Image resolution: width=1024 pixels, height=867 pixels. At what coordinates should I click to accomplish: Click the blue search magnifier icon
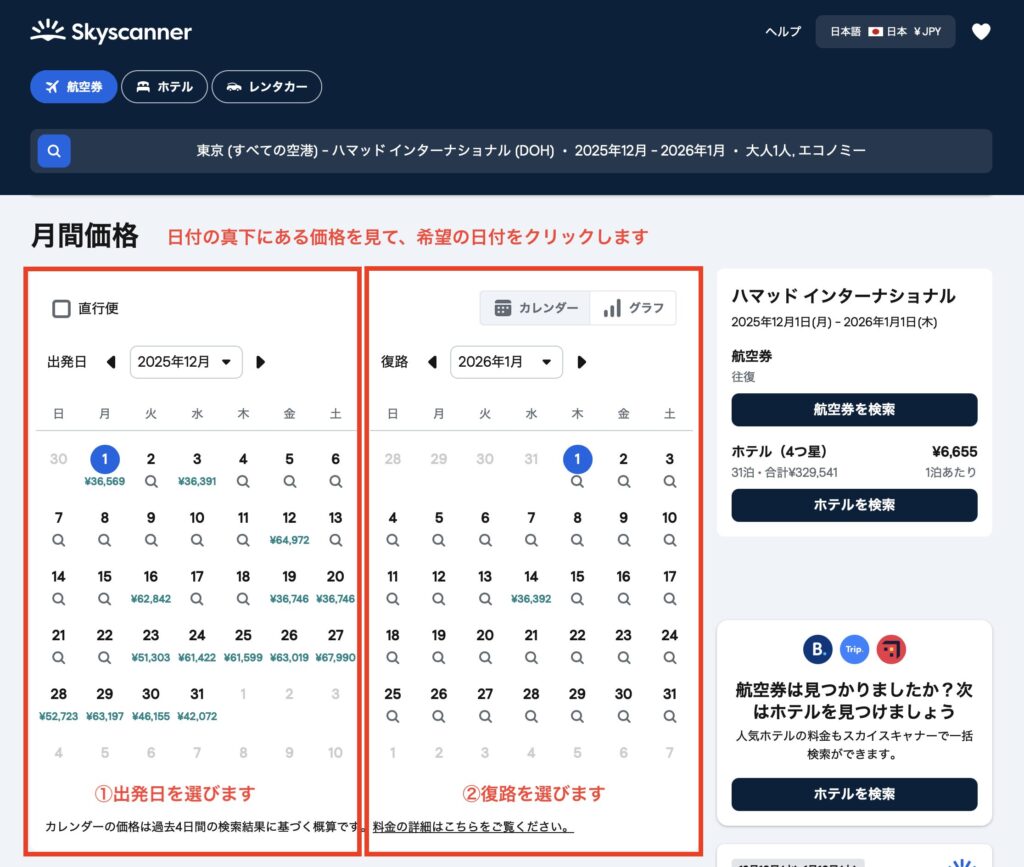[x=53, y=151]
